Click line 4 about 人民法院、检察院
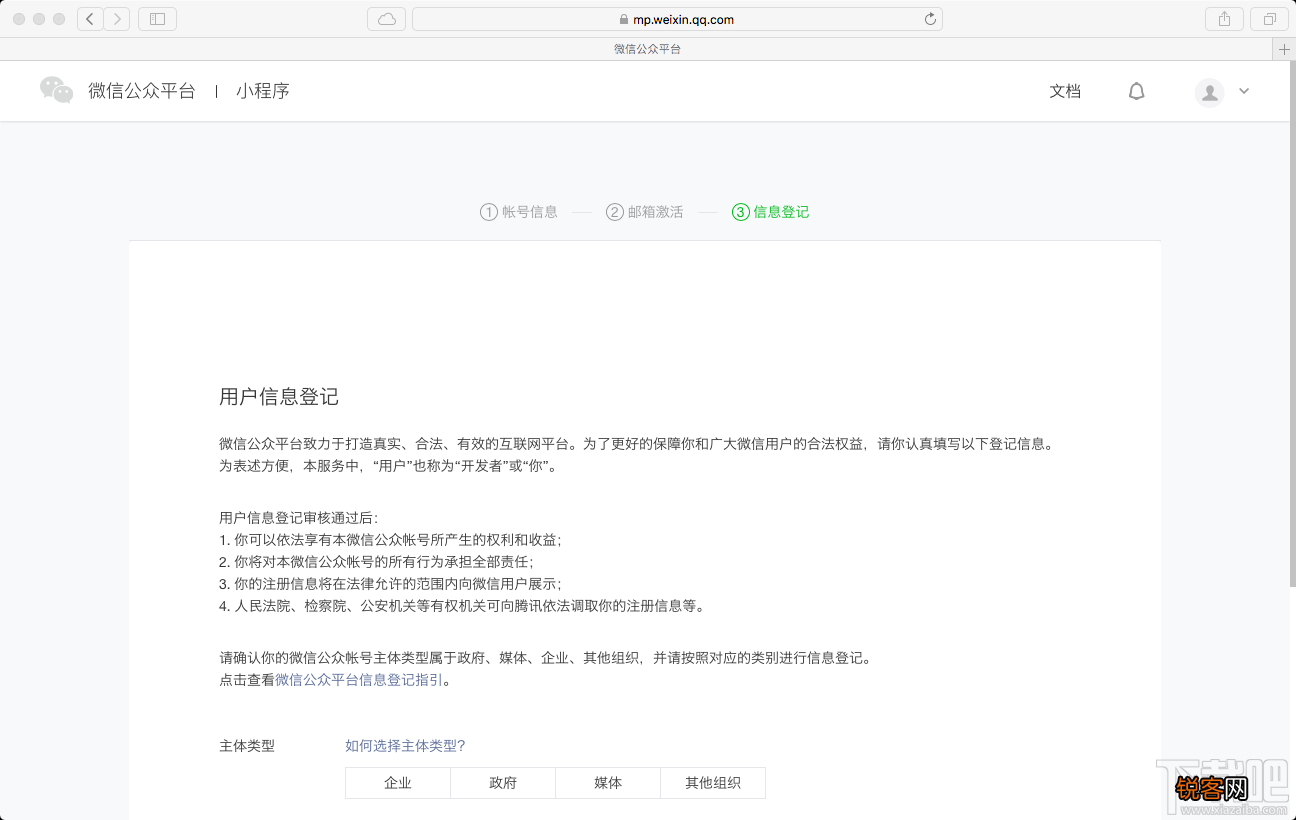 462,606
